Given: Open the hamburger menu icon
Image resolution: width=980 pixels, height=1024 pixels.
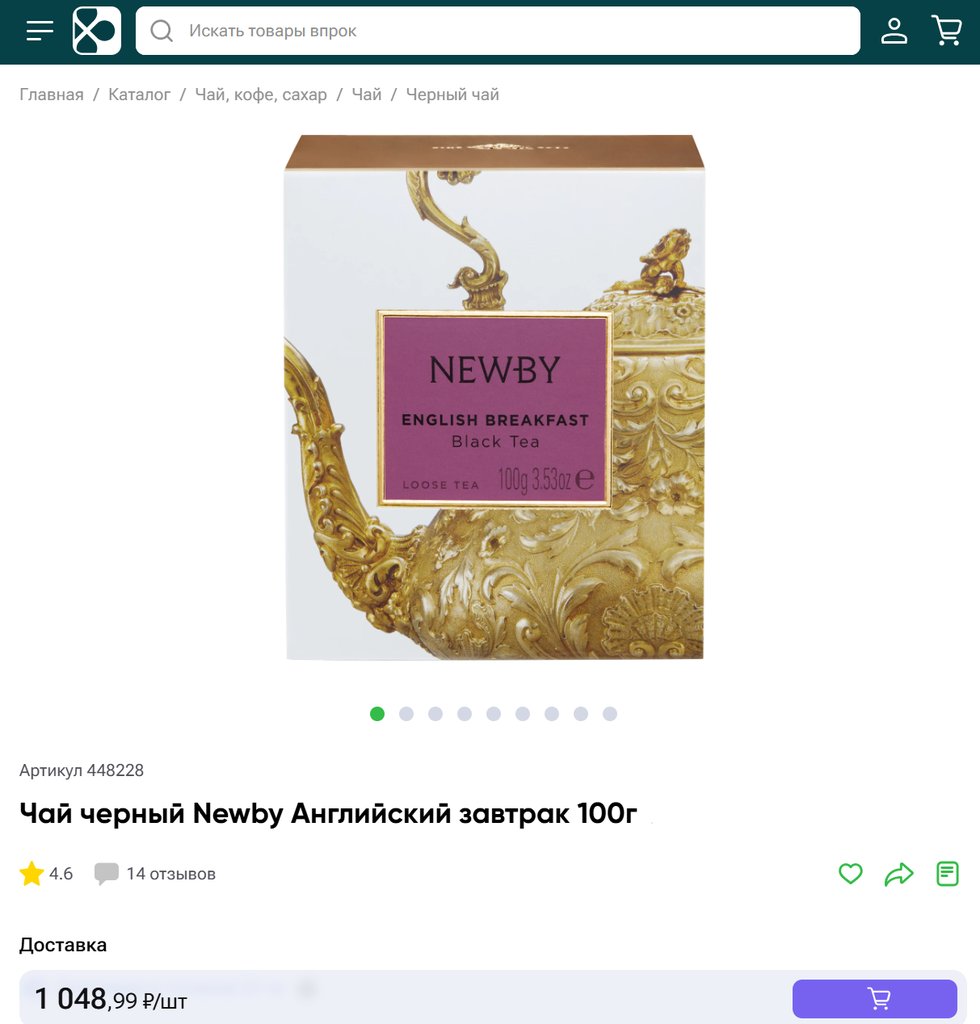Looking at the screenshot, I should point(39,31).
